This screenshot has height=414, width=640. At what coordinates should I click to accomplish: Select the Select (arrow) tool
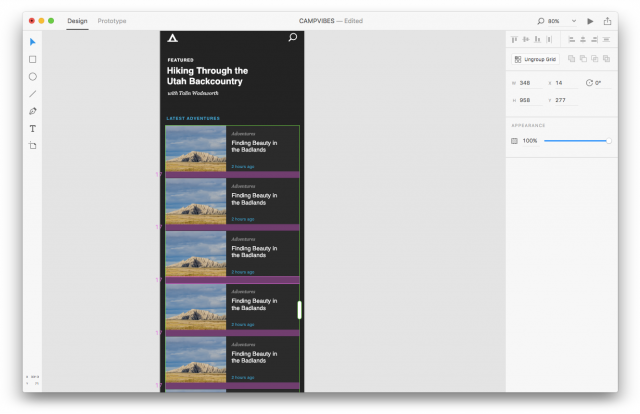click(32, 42)
